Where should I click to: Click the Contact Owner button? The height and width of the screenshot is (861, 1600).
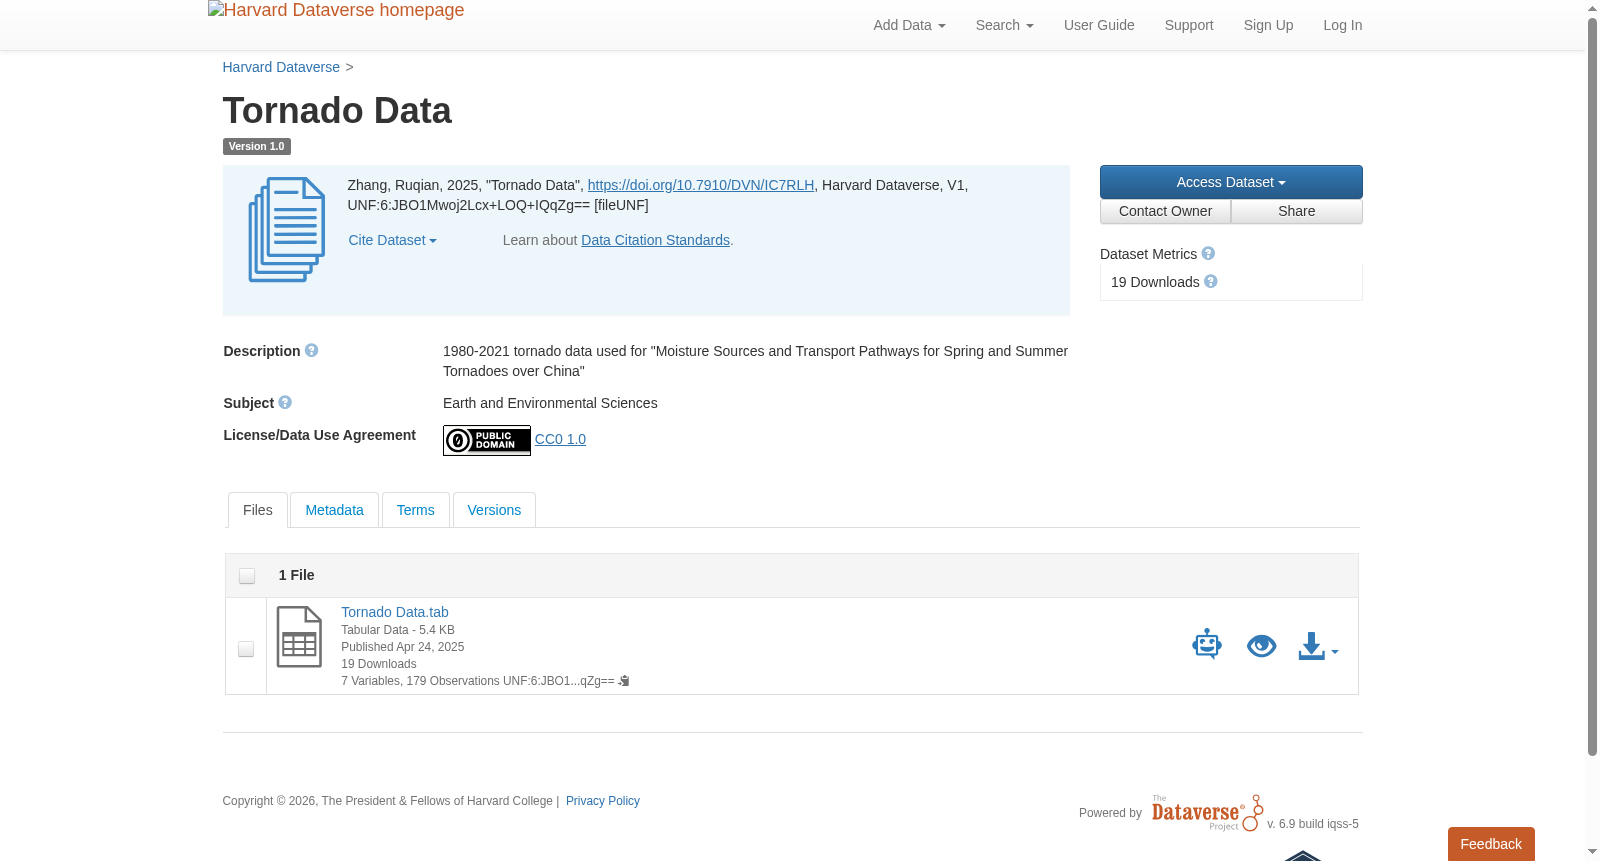1166,212
